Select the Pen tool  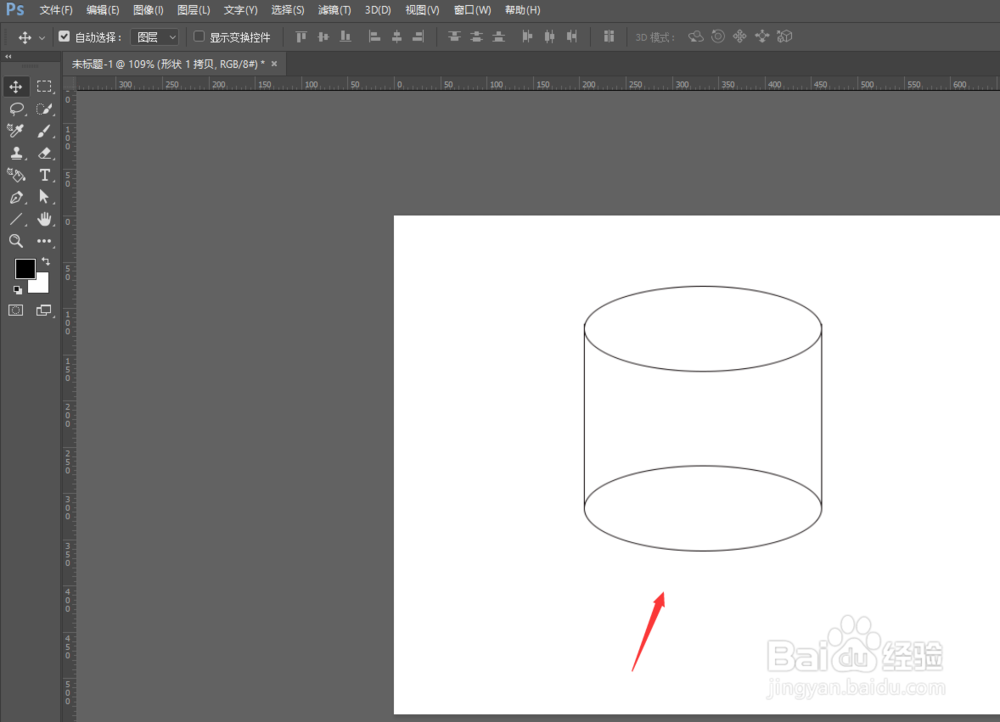coord(16,197)
